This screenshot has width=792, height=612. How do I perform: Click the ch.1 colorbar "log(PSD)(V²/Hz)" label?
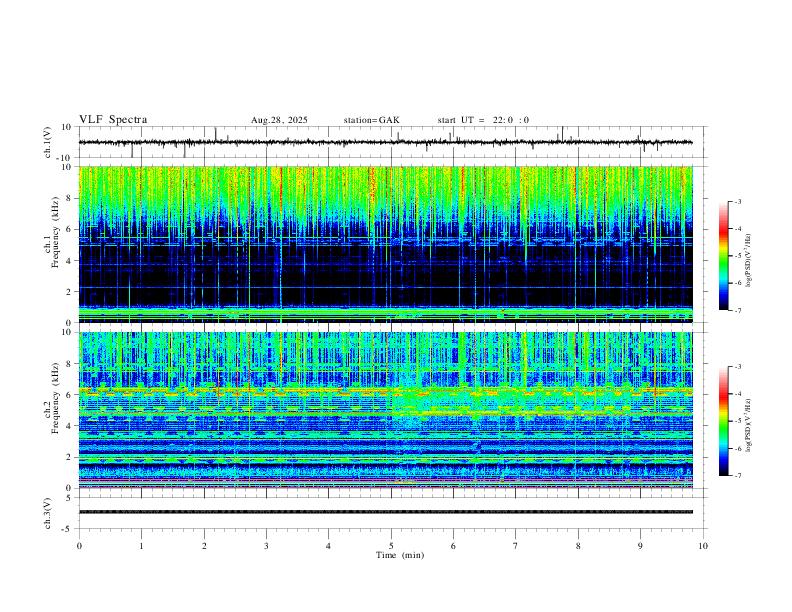click(x=749, y=261)
